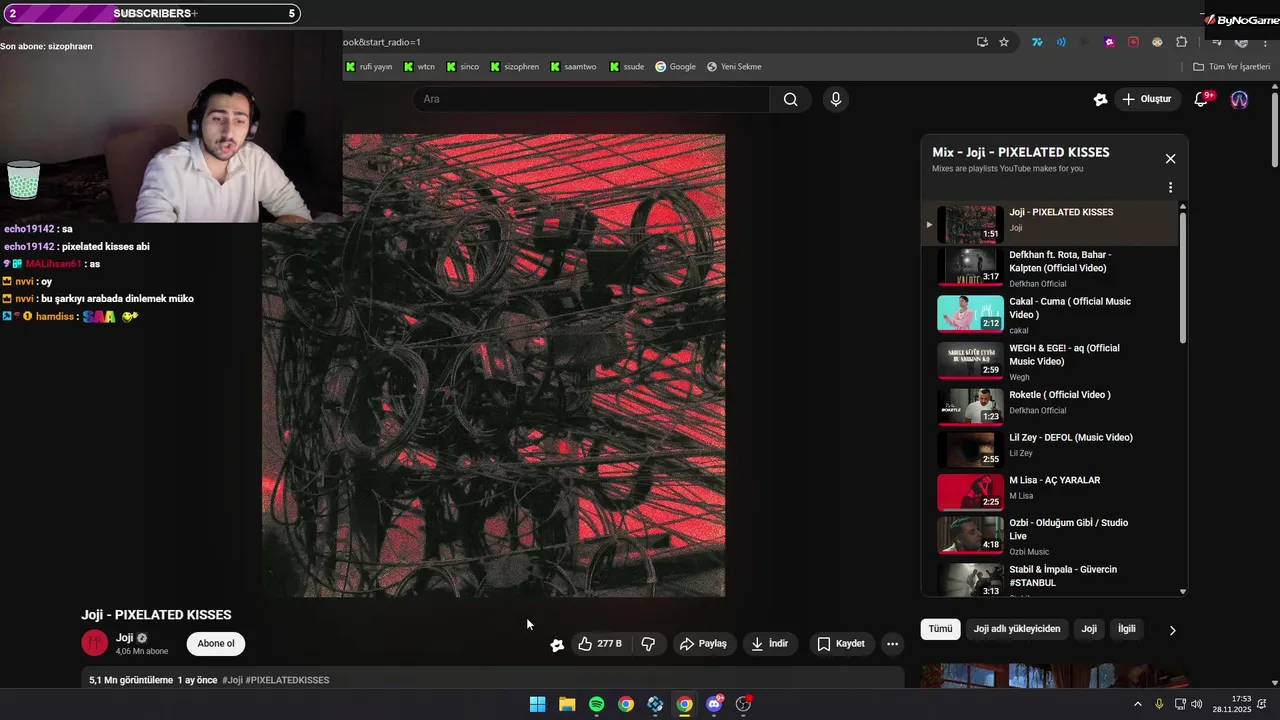Open the sizophren bookmark
Viewport: 1280px width, 720px height.
tap(514, 67)
